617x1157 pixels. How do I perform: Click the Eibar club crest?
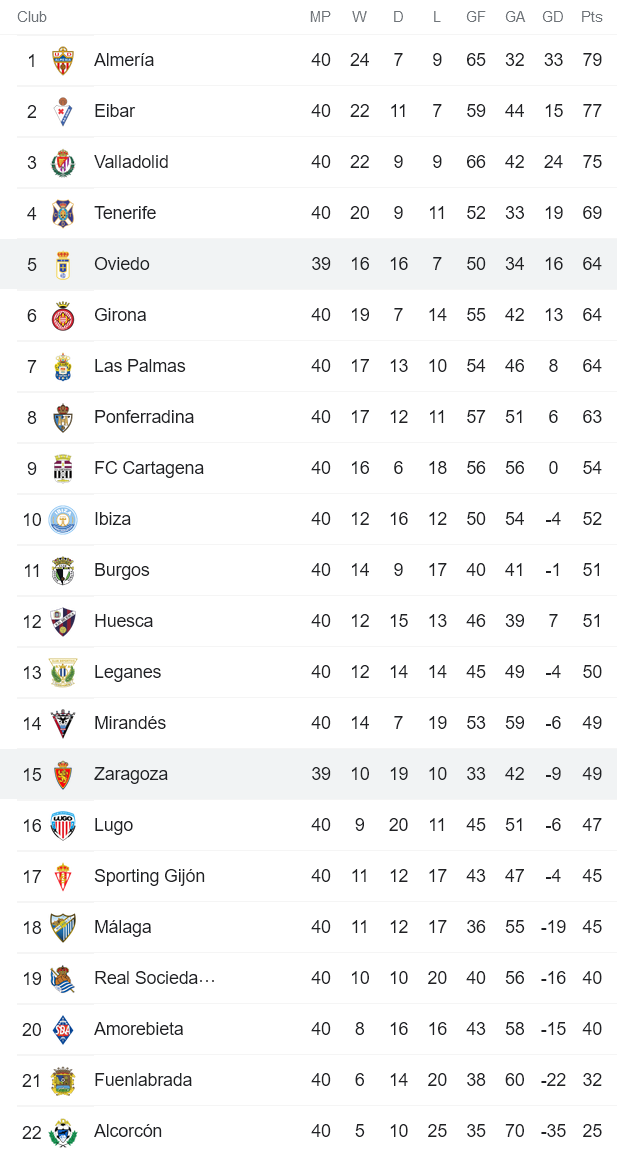(64, 111)
